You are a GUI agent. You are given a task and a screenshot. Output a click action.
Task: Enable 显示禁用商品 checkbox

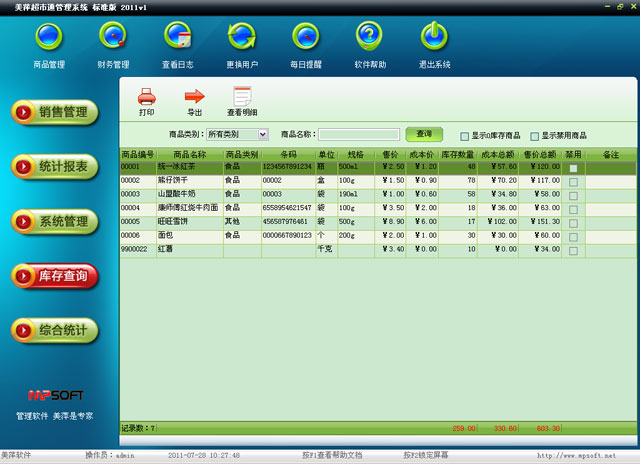pos(535,135)
